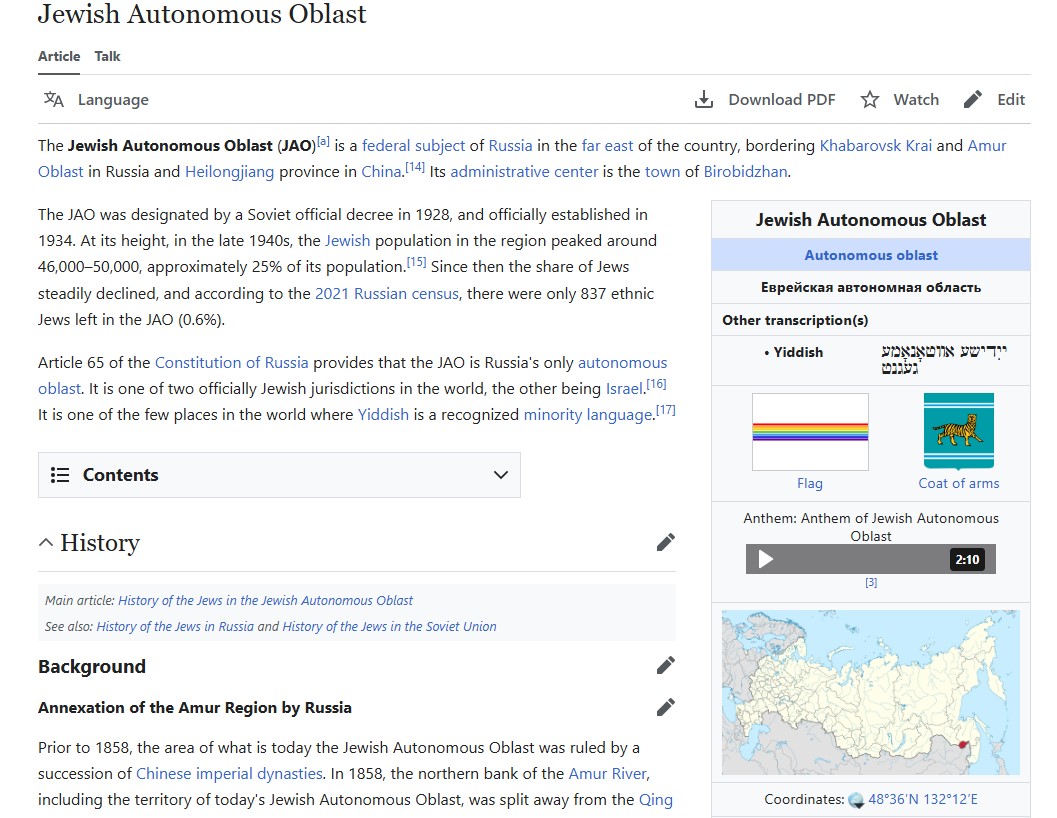The height and width of the screenshot is (818, 1057).
Task: Click the Coat of arms caption link
Action: [959, 484]
